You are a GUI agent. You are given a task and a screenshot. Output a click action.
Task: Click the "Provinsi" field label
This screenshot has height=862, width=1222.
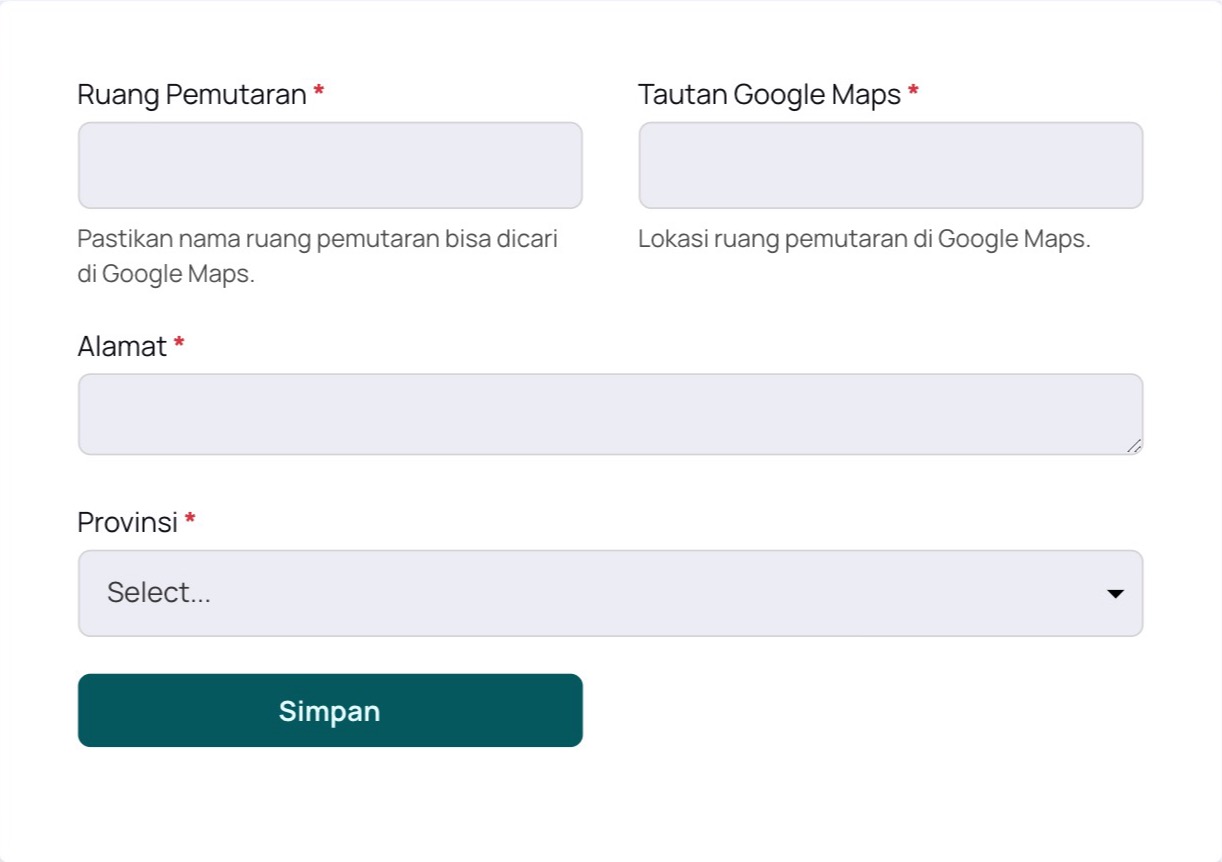(127, 522)
